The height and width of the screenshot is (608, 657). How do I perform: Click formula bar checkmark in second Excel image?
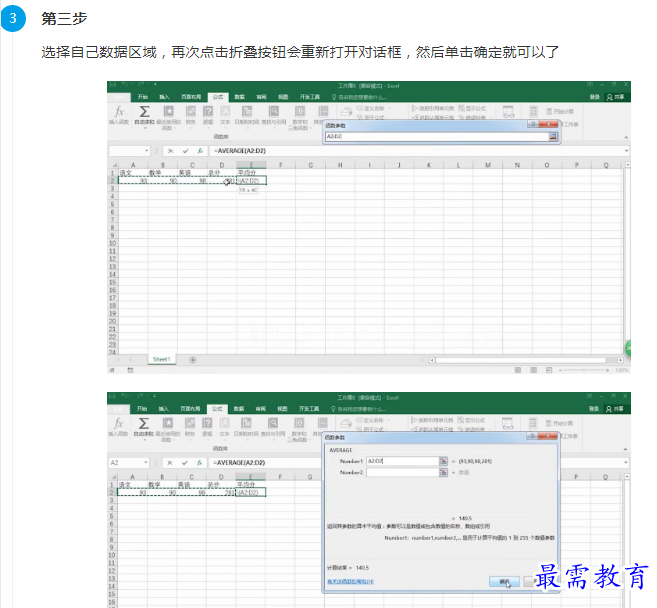[184, 463]
